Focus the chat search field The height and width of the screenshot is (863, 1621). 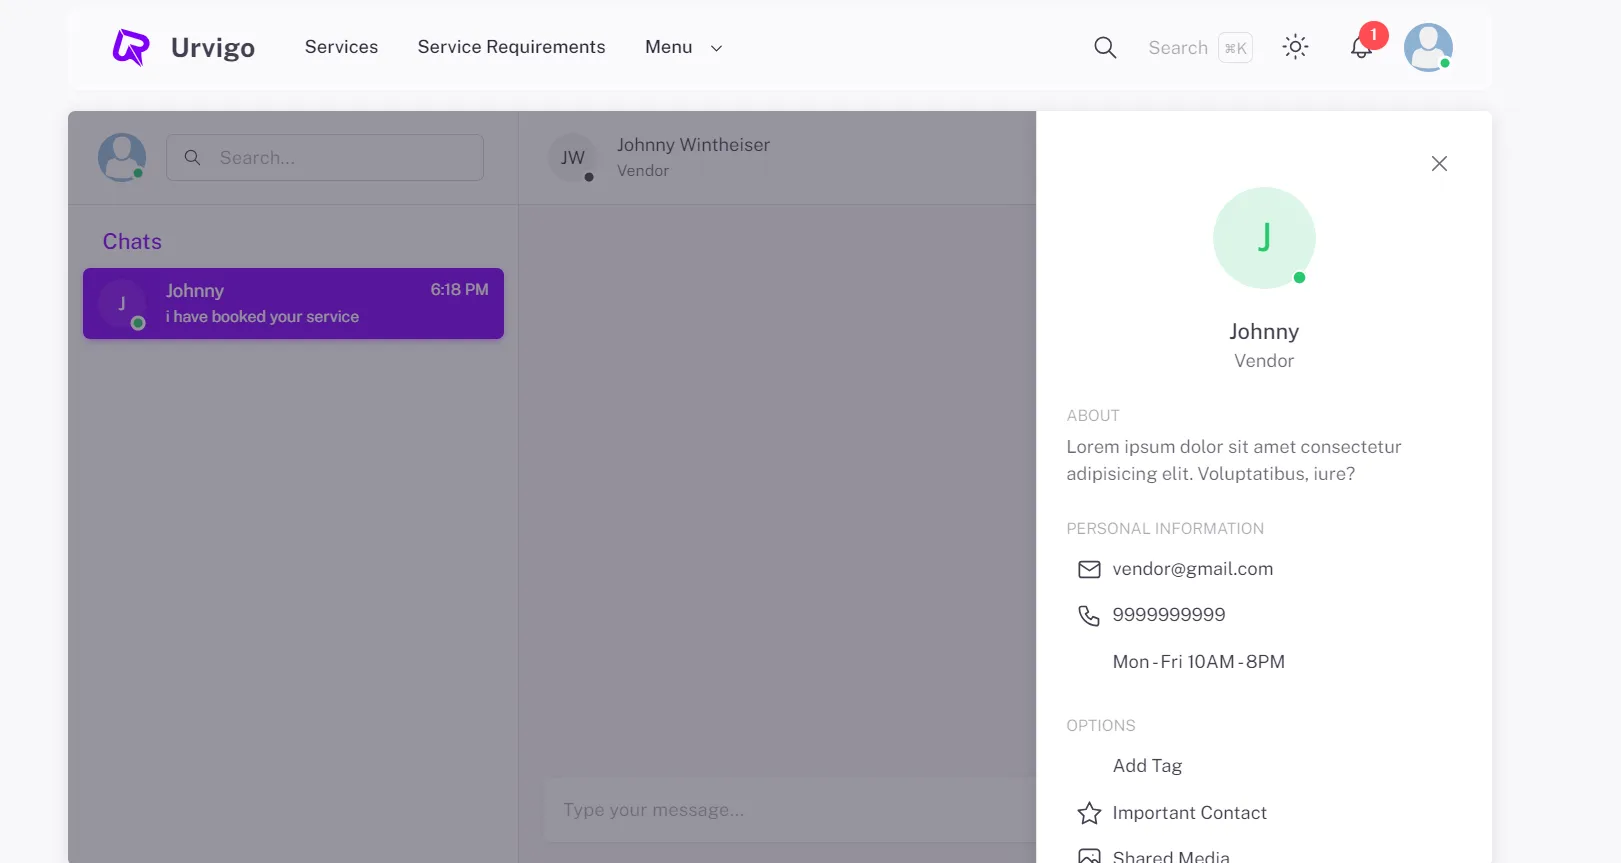point(340,158)
